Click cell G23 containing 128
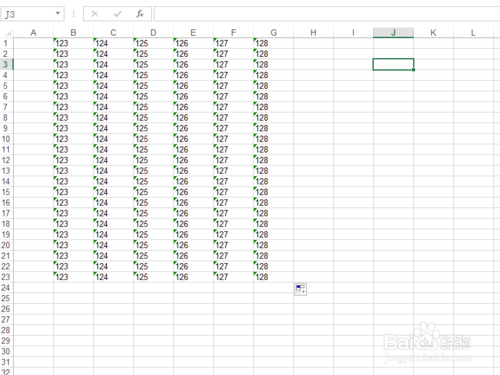 273,277
